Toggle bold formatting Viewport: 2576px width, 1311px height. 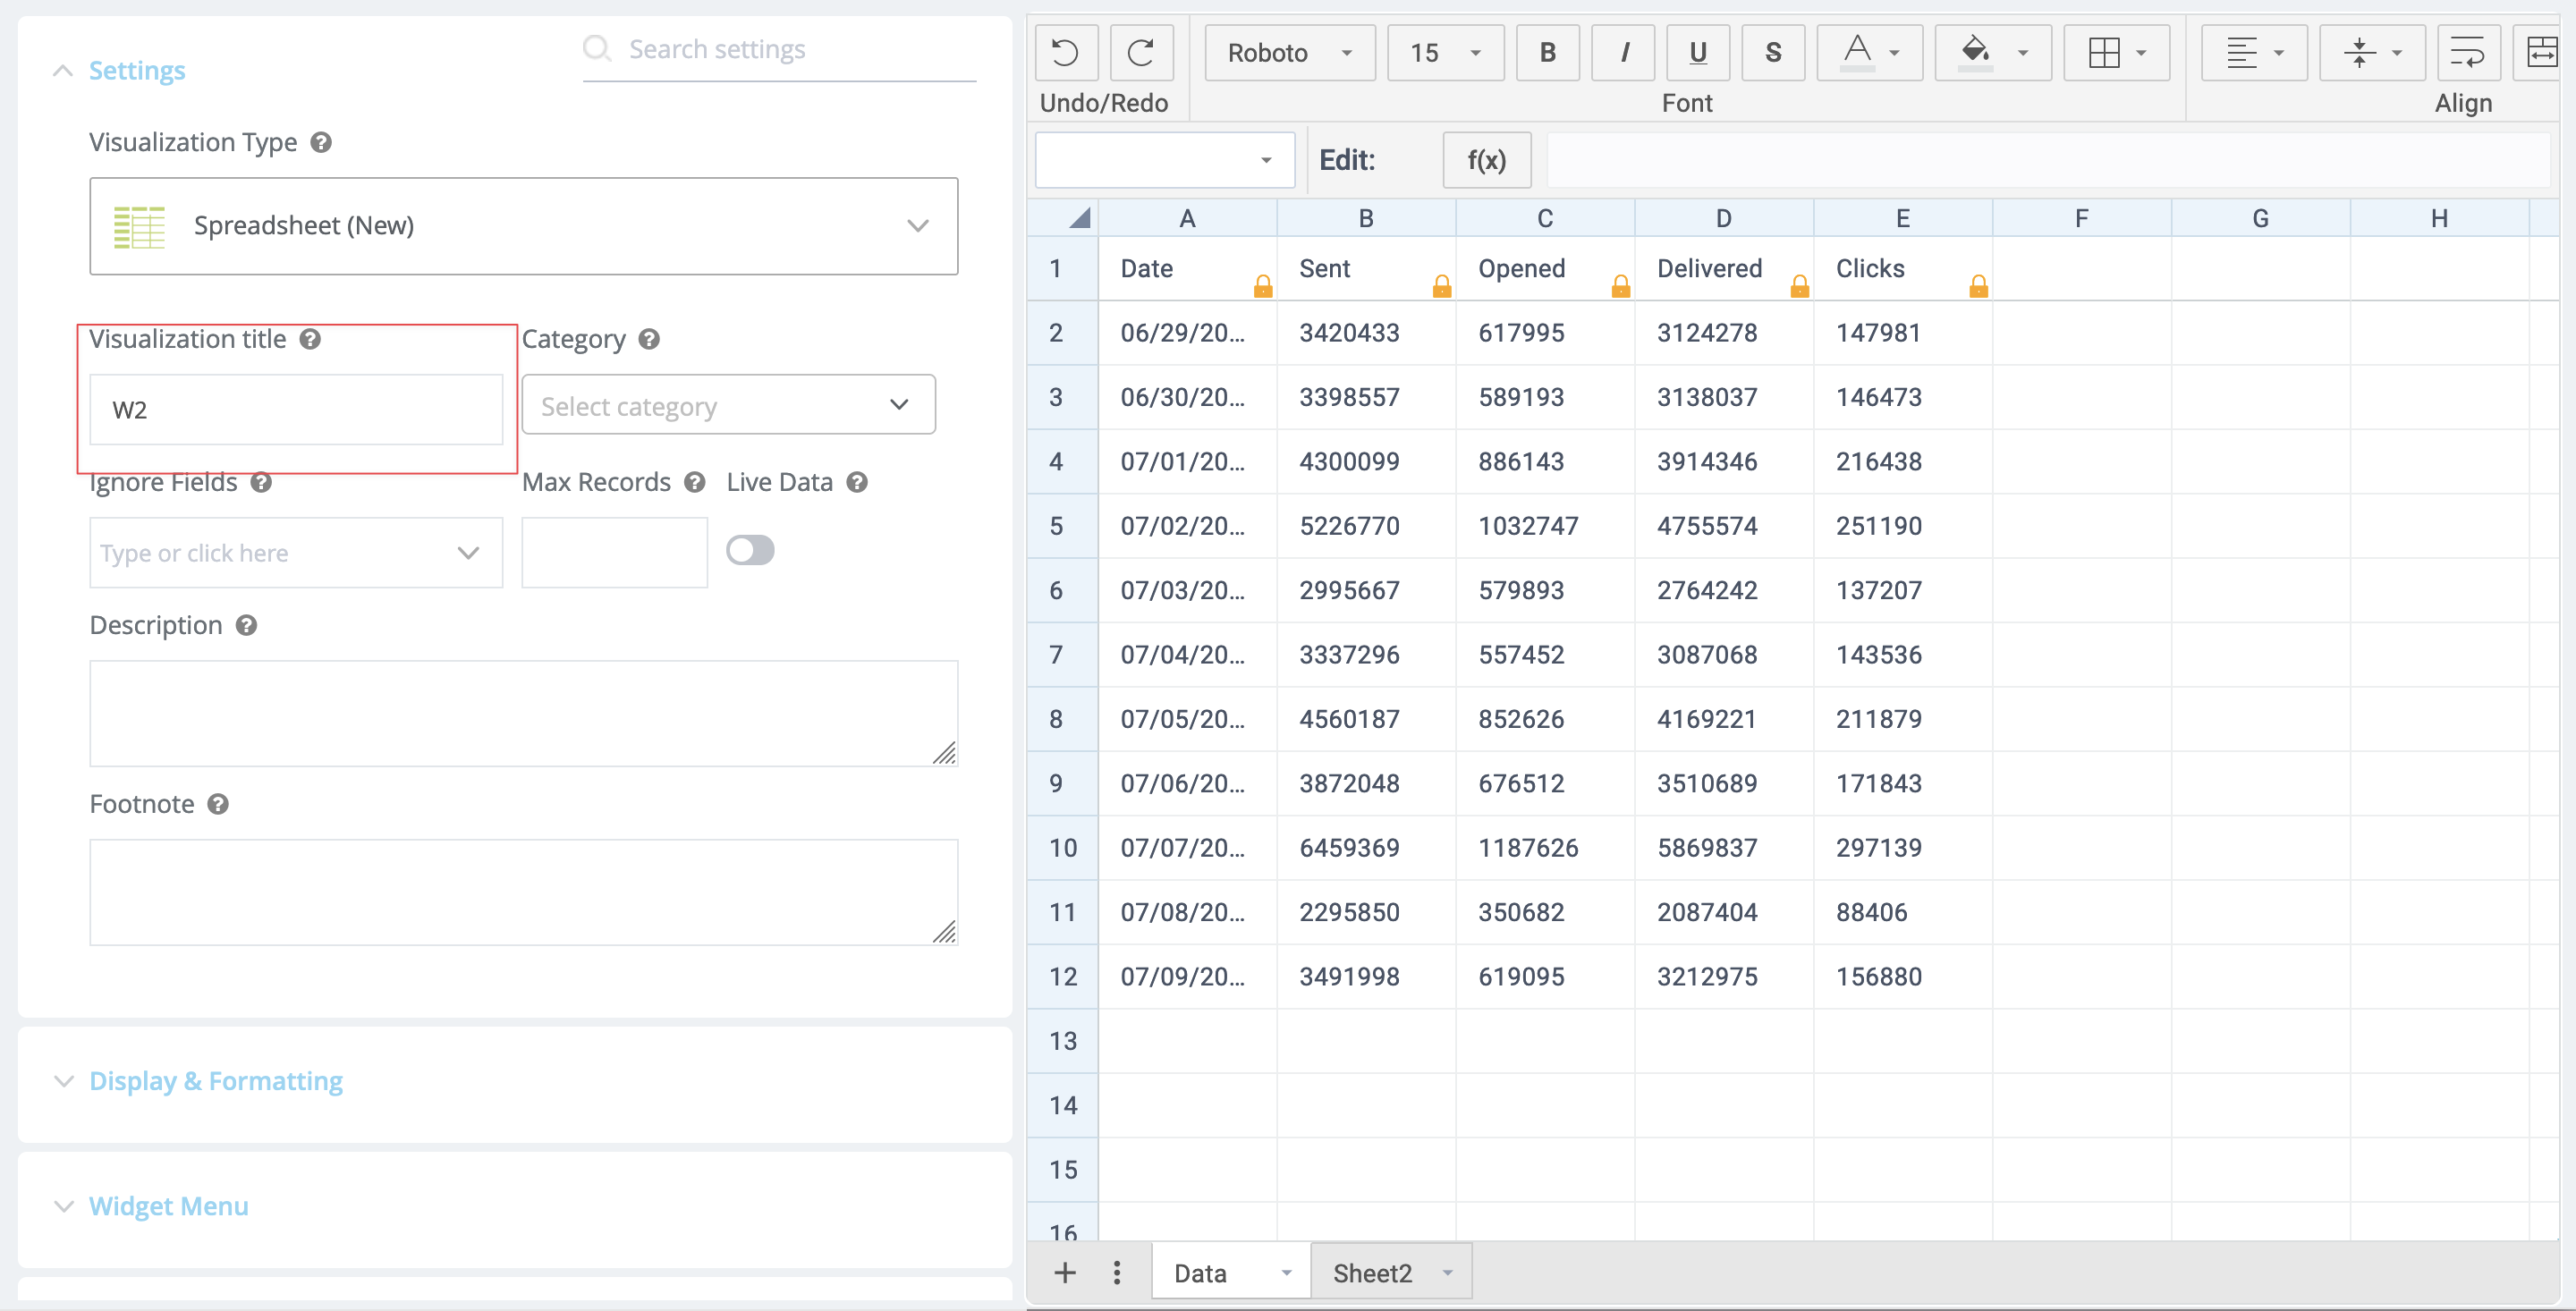[1547, 53]
